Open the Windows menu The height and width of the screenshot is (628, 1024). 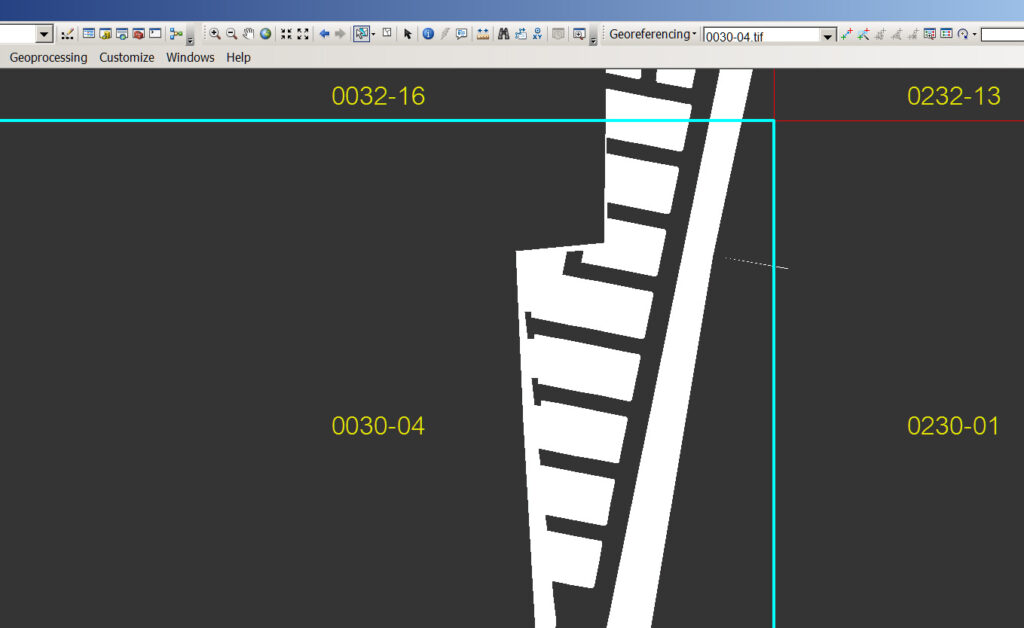pos(190,57)
